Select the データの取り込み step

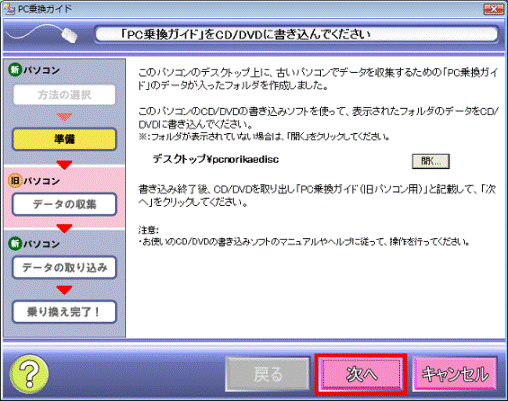pyautogui.click(x=64, y=267)
